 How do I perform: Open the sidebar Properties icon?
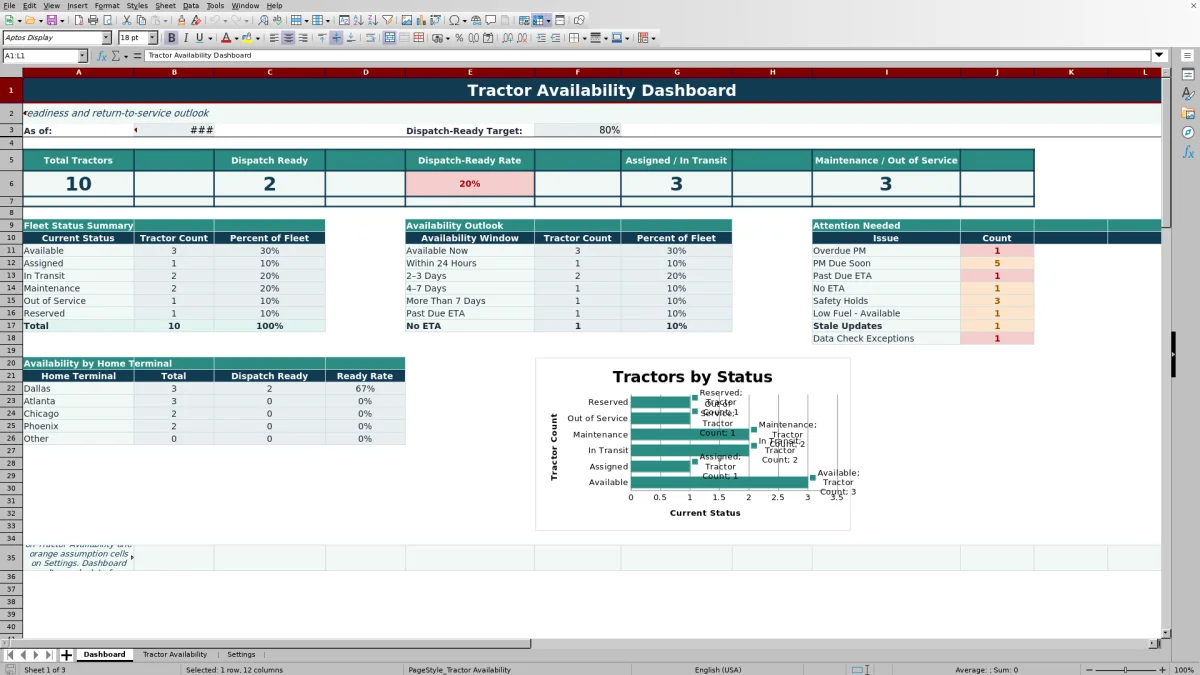(1188, 75)
